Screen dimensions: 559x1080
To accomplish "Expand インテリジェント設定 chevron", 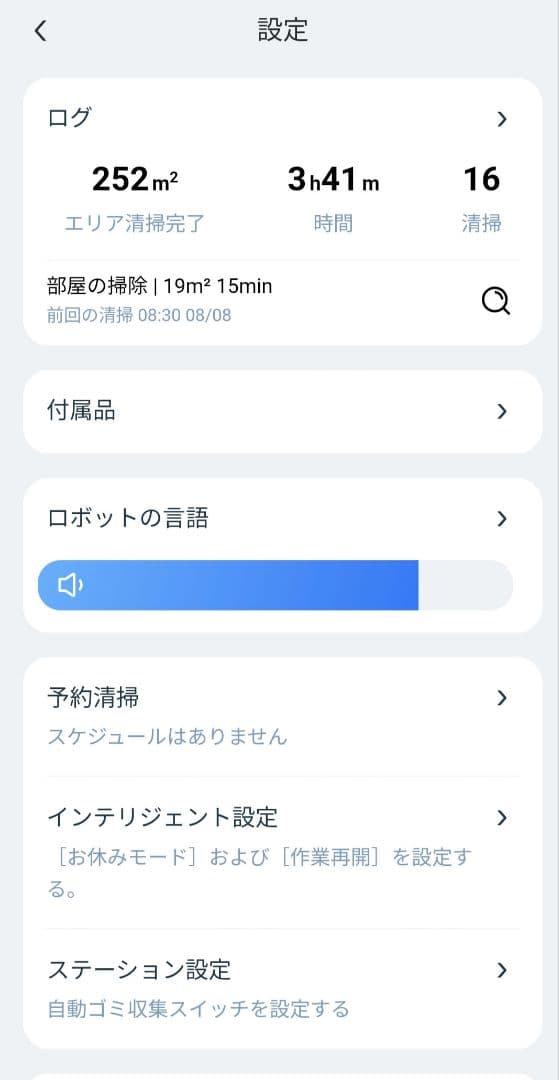I will click(x=502, y=818).
